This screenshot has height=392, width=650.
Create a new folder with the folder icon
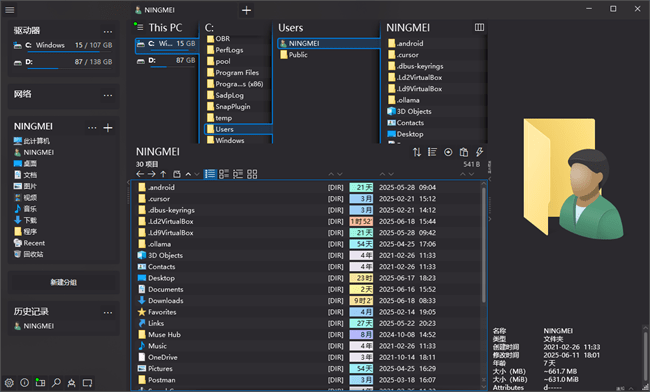pyautogui.click(x=177, y=174)
